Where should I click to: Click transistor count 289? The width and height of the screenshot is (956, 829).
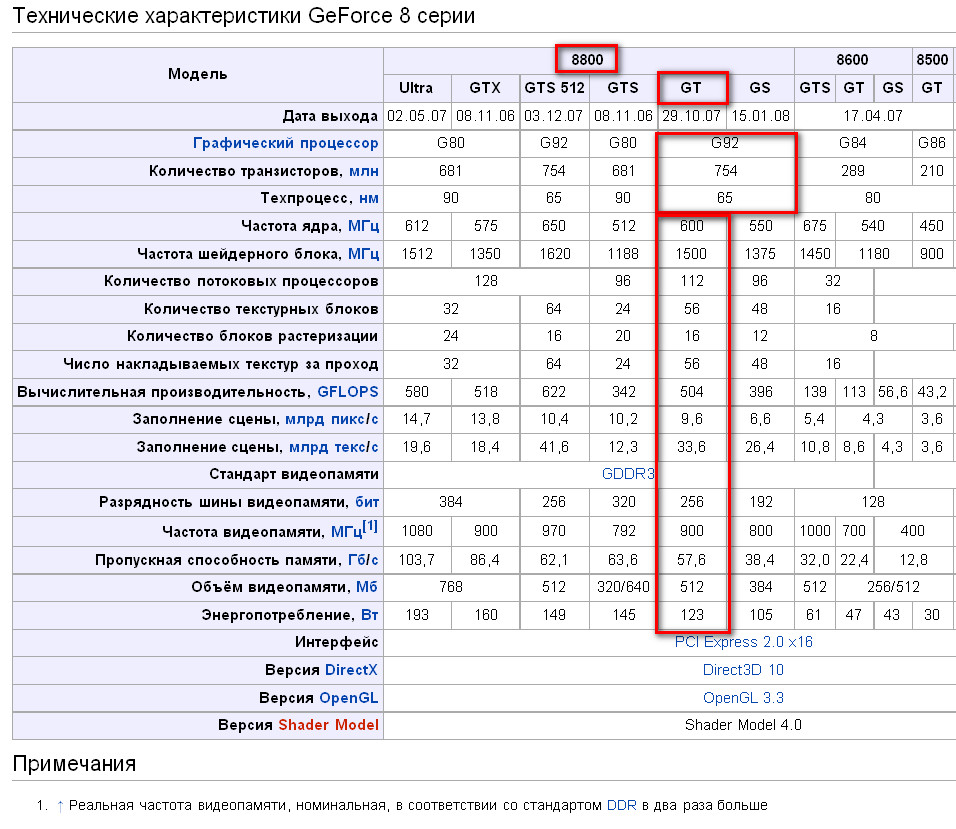852,171
